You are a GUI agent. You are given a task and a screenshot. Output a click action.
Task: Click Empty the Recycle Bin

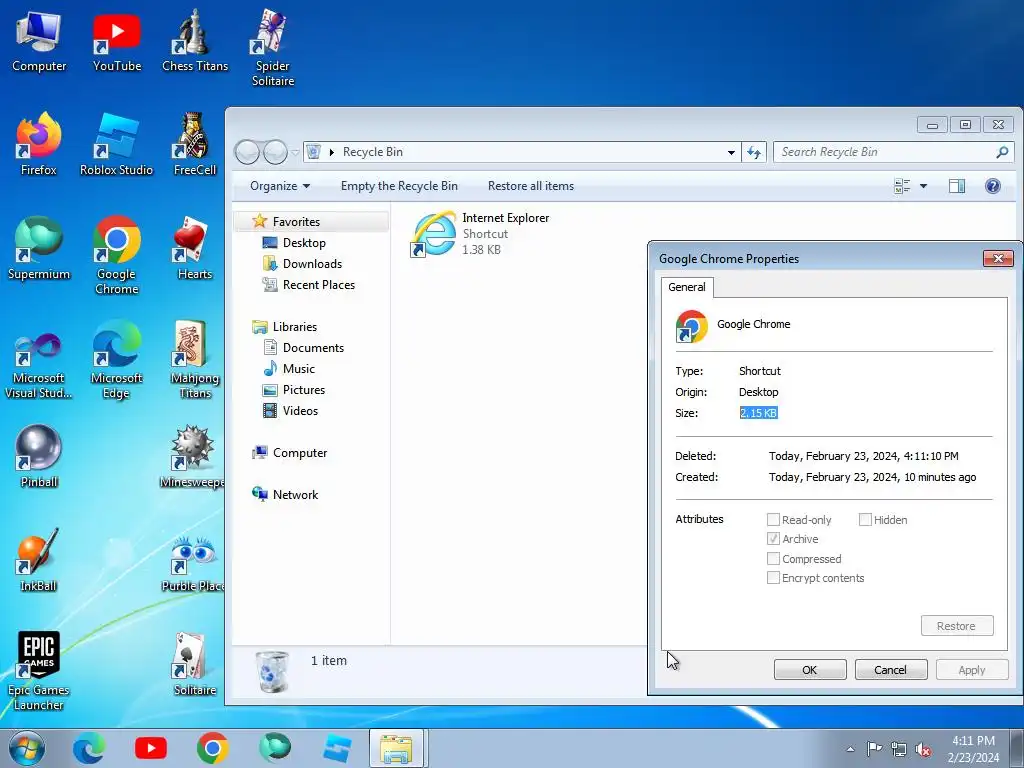click(399, 186)
